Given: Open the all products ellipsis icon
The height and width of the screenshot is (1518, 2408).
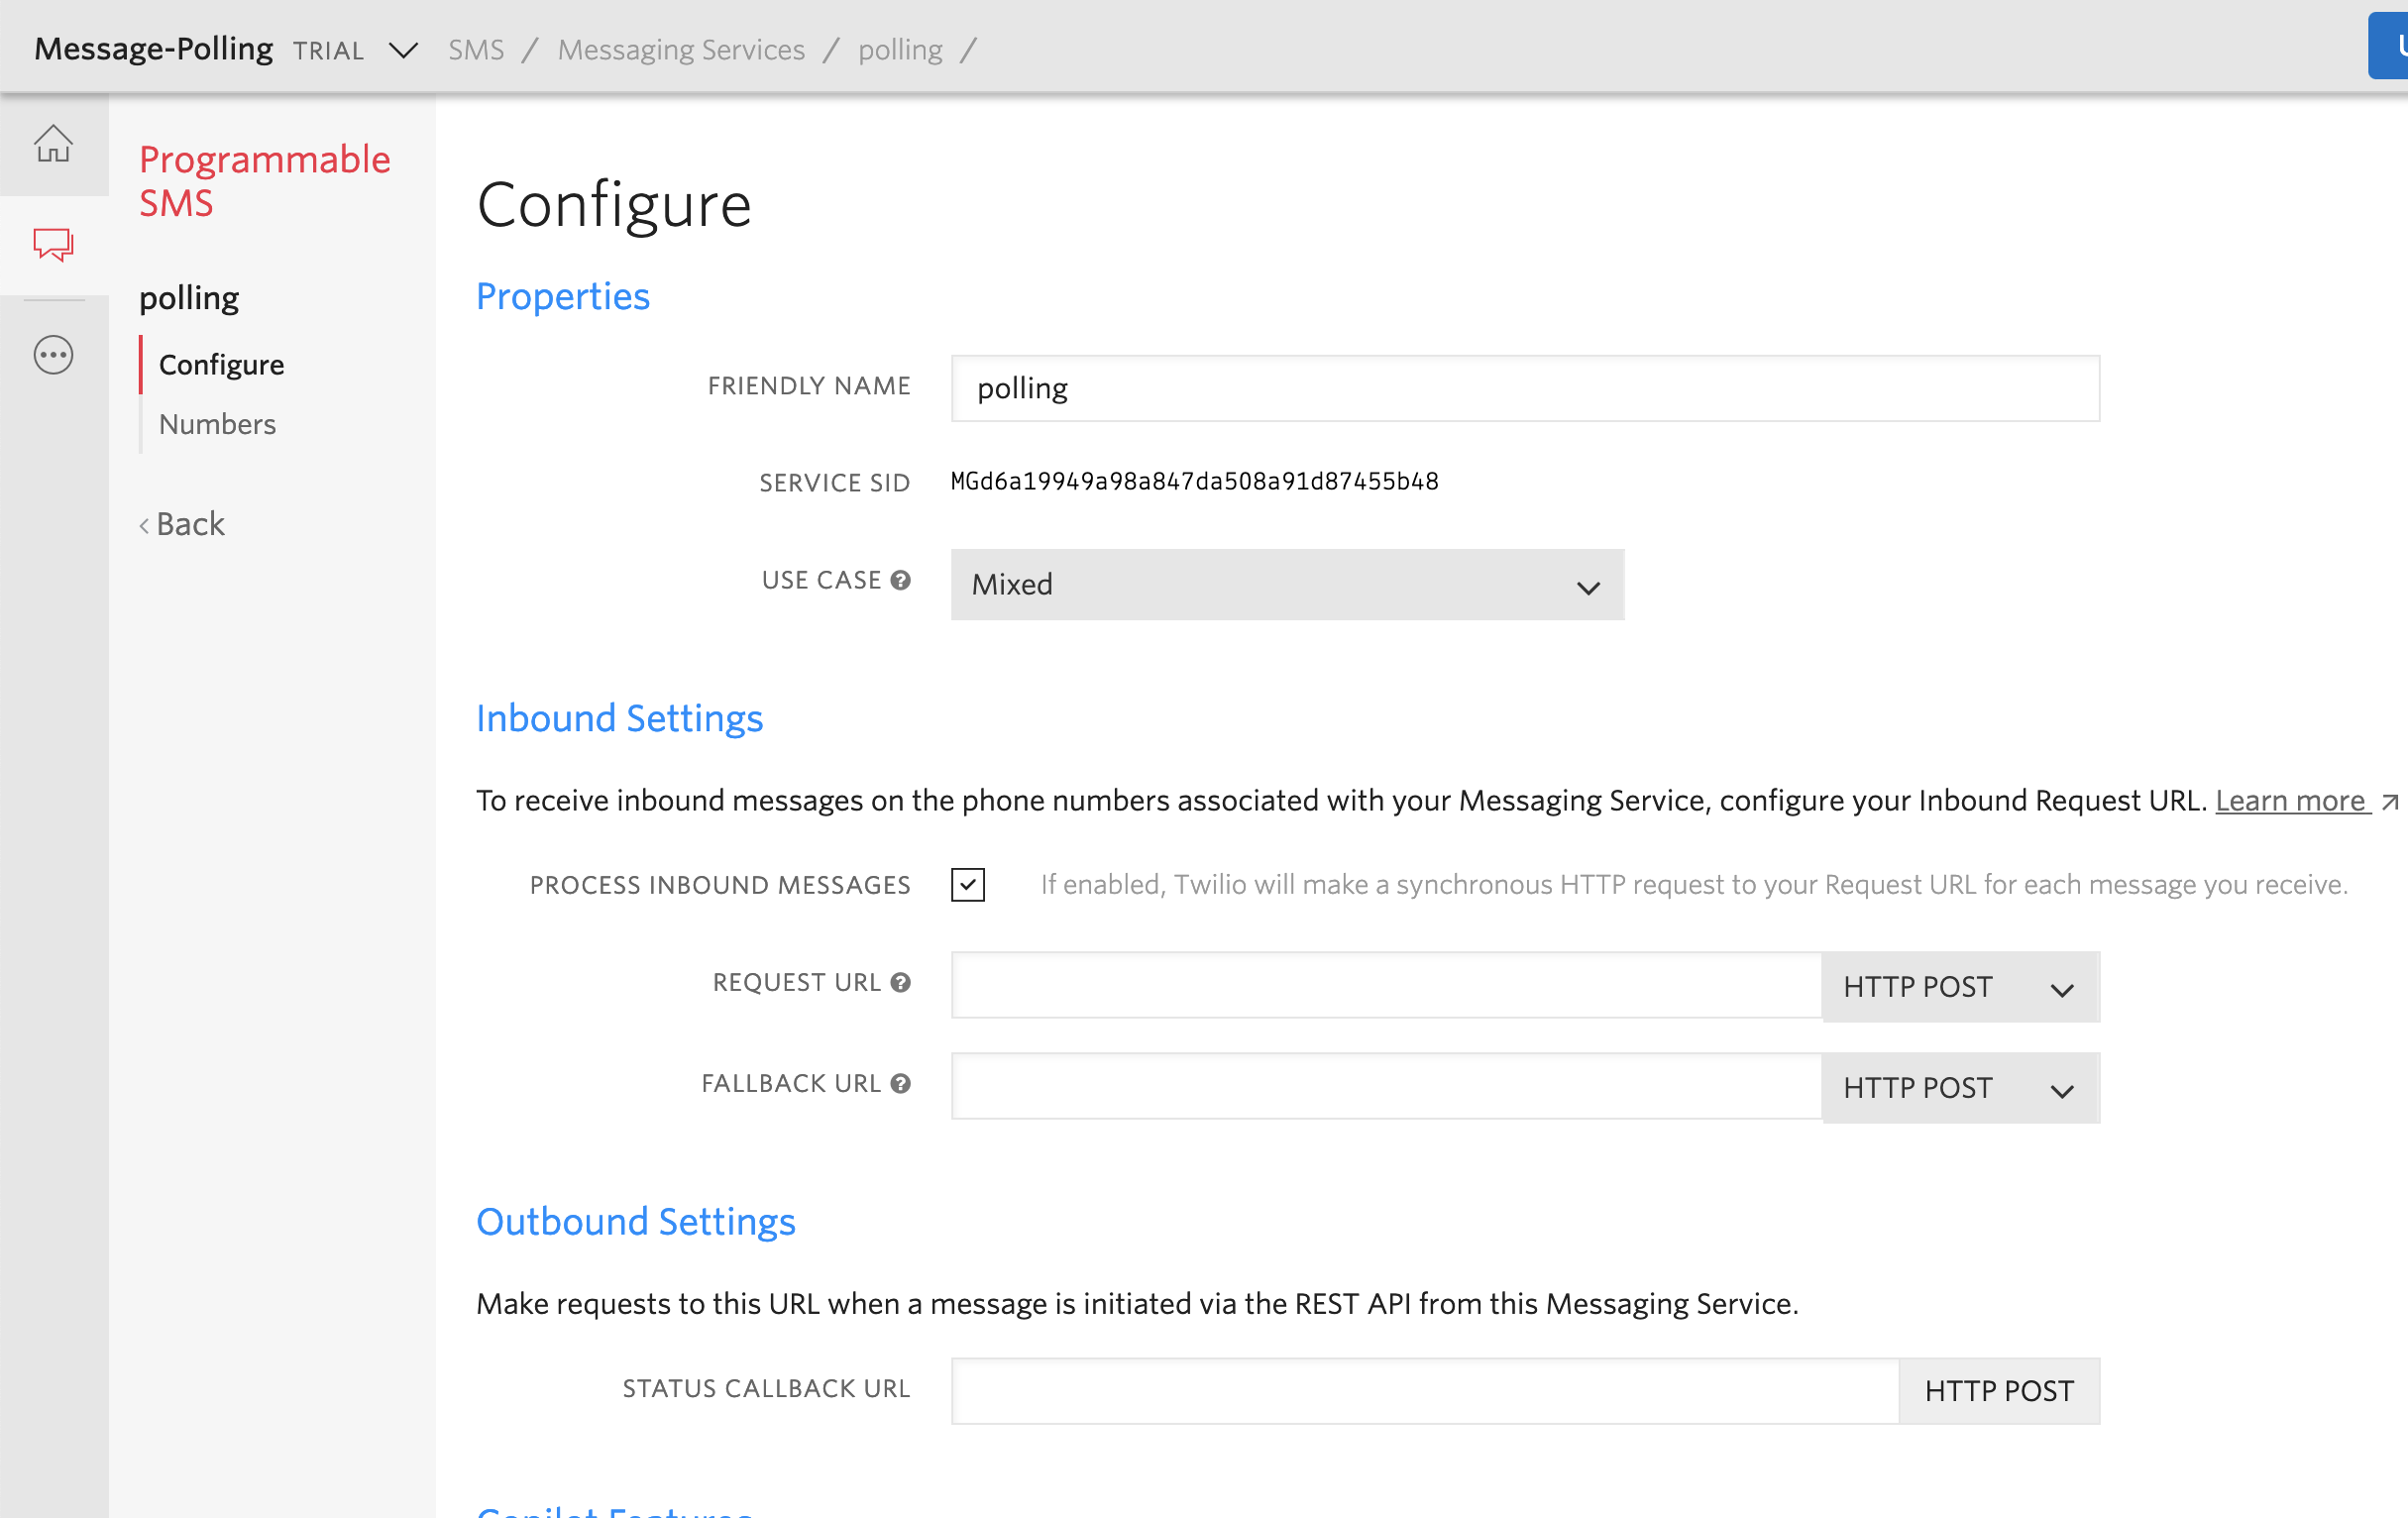Looking at the screenshot, I should [53, 355].
